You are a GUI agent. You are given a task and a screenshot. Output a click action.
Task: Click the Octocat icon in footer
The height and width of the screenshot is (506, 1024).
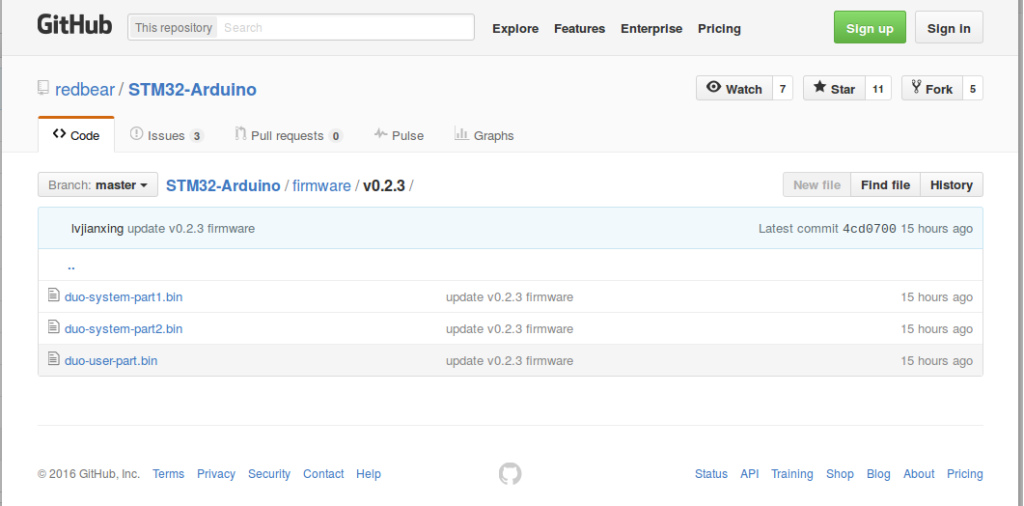point(510,474)
